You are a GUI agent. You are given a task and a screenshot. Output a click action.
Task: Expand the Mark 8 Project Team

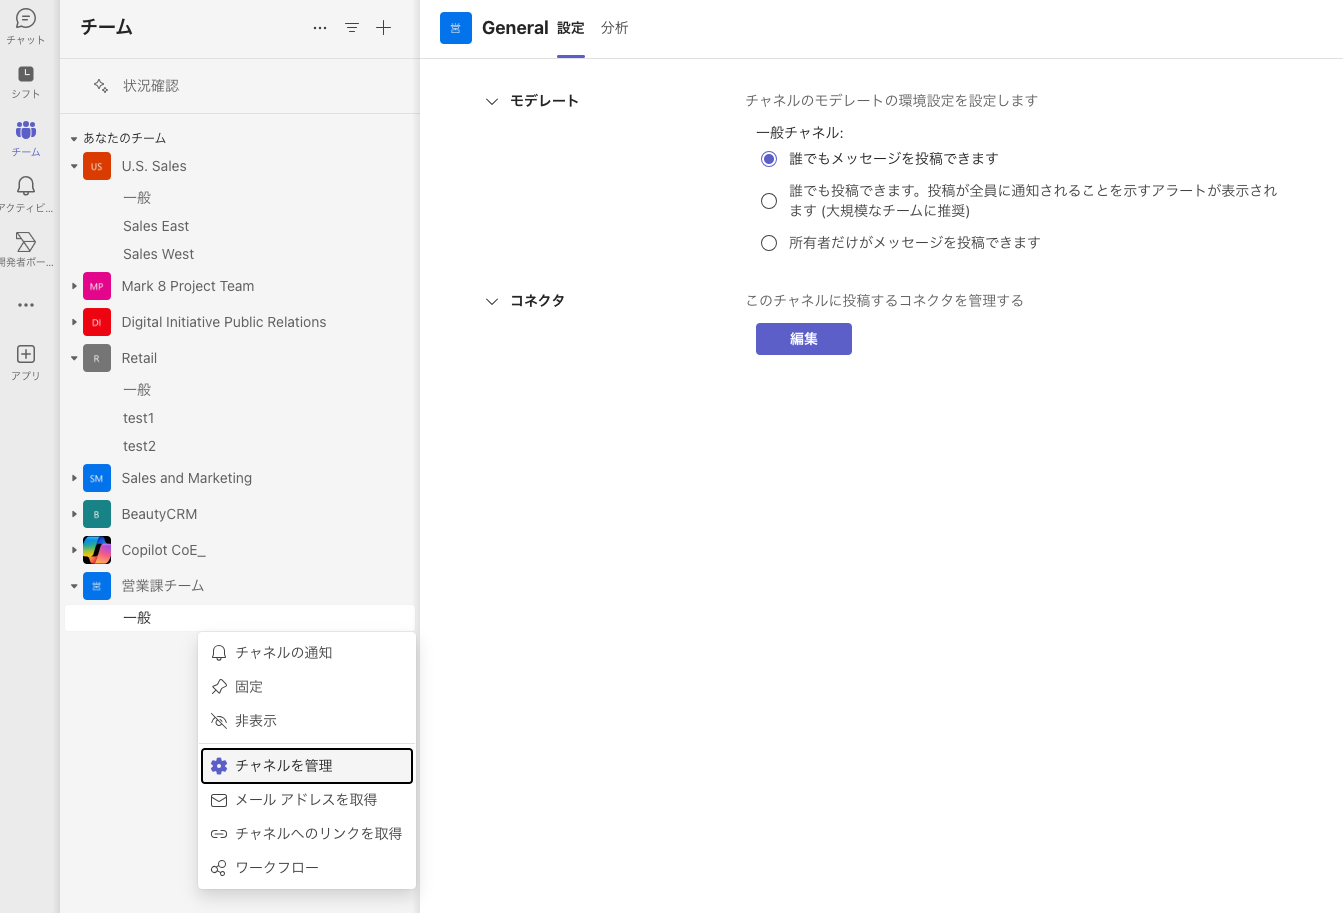[74, 286]
